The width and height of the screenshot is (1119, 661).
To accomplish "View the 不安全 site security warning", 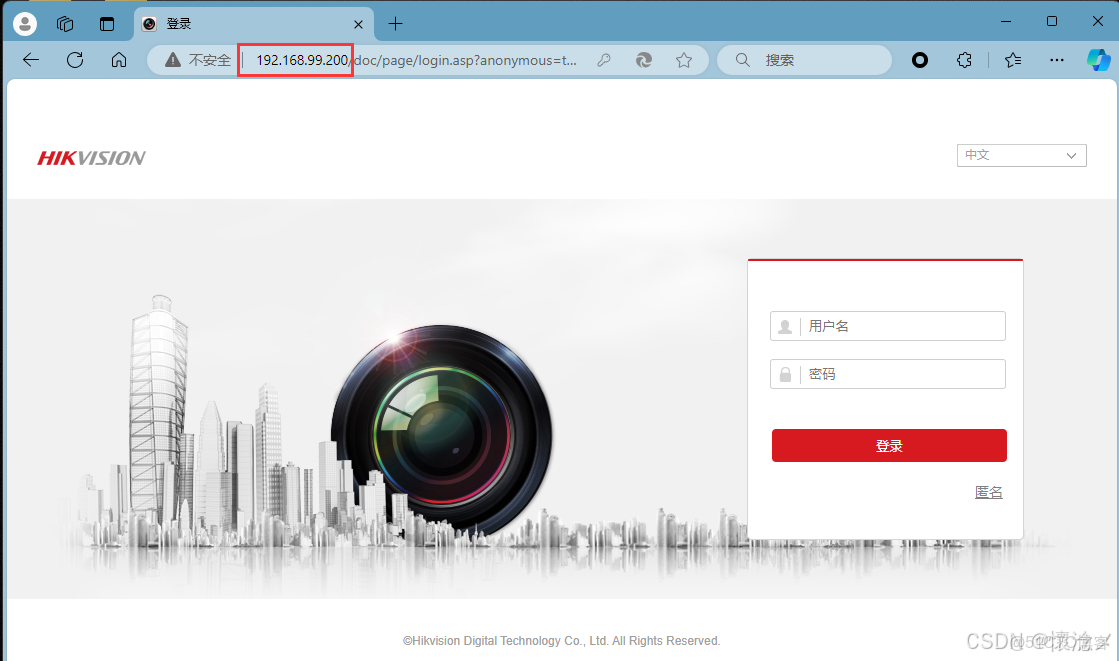I will tap(198, 60).
